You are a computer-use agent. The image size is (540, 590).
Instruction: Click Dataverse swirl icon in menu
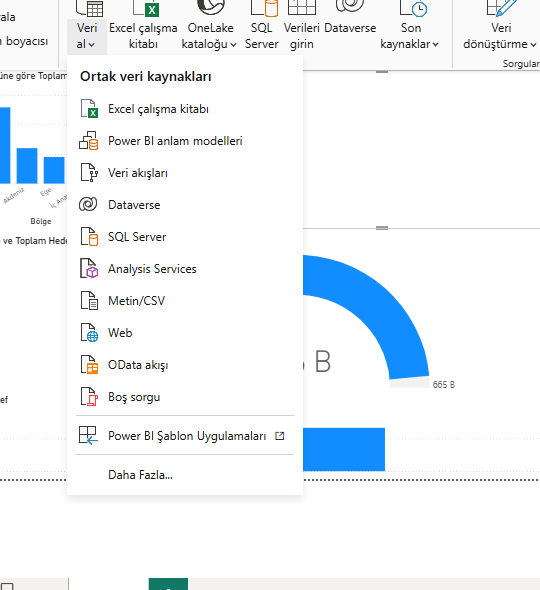[x=88, y=205]
